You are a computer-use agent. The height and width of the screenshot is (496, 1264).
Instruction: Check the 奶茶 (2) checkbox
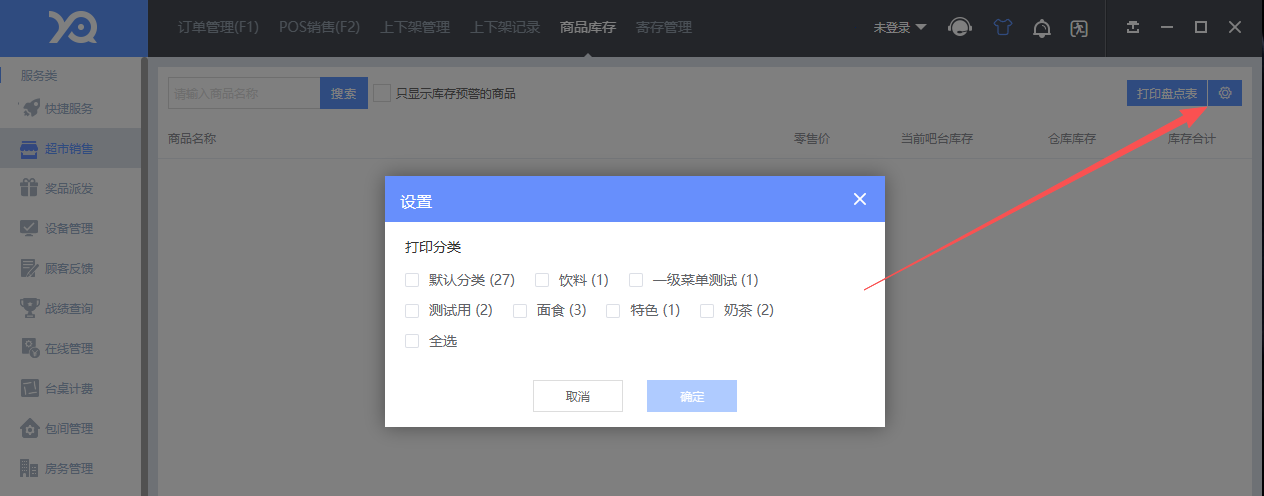pyautogui.click(x=707, y=311)
